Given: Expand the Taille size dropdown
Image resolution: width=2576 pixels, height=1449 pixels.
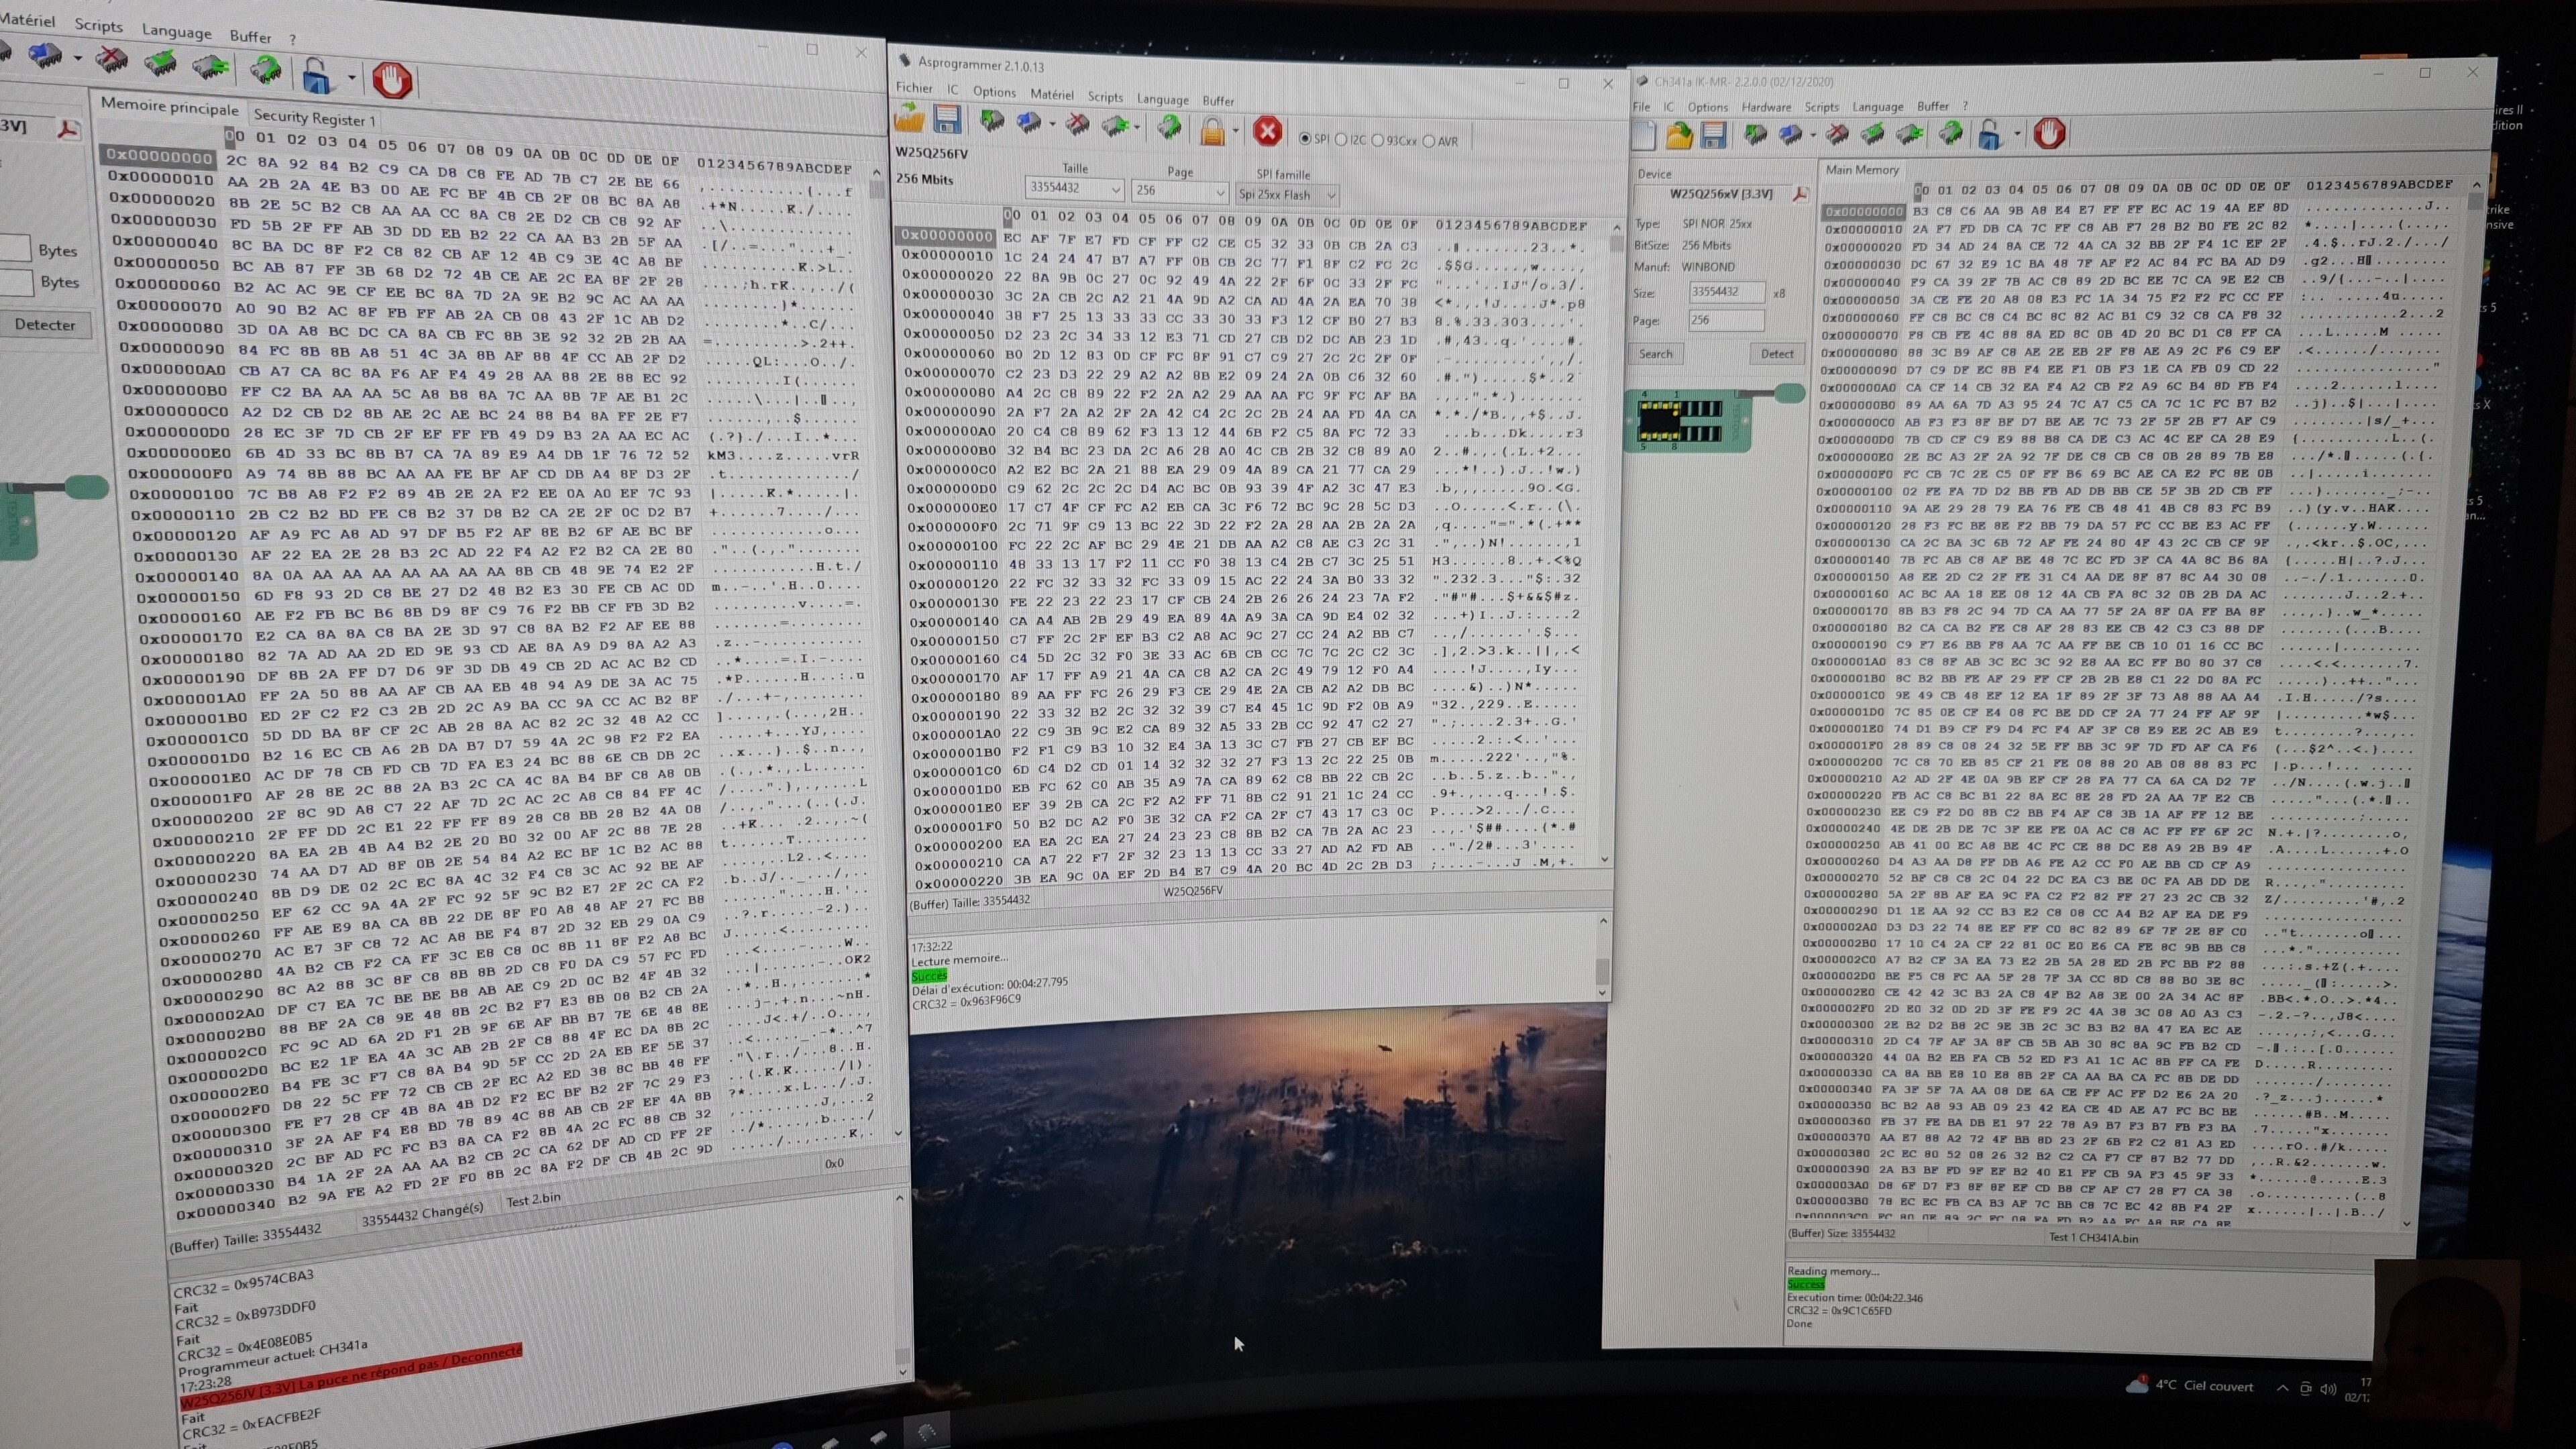Looking at the screenshot, I should (1116, 190).
